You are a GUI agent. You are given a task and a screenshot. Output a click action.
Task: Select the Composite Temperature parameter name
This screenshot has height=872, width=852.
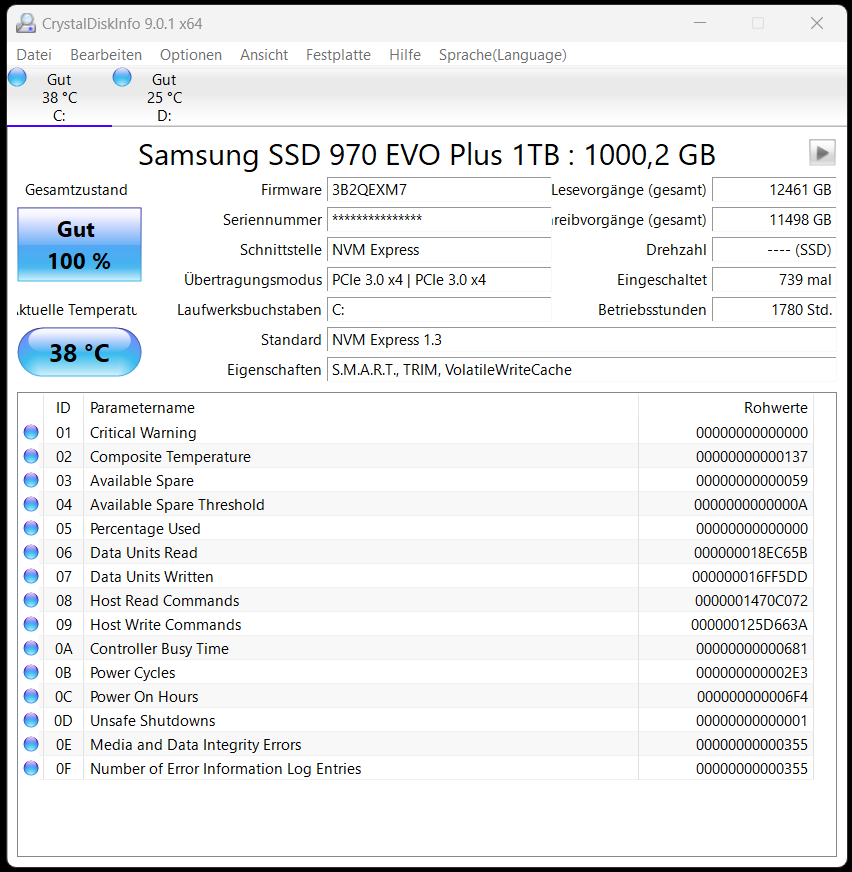click(170, 457)
